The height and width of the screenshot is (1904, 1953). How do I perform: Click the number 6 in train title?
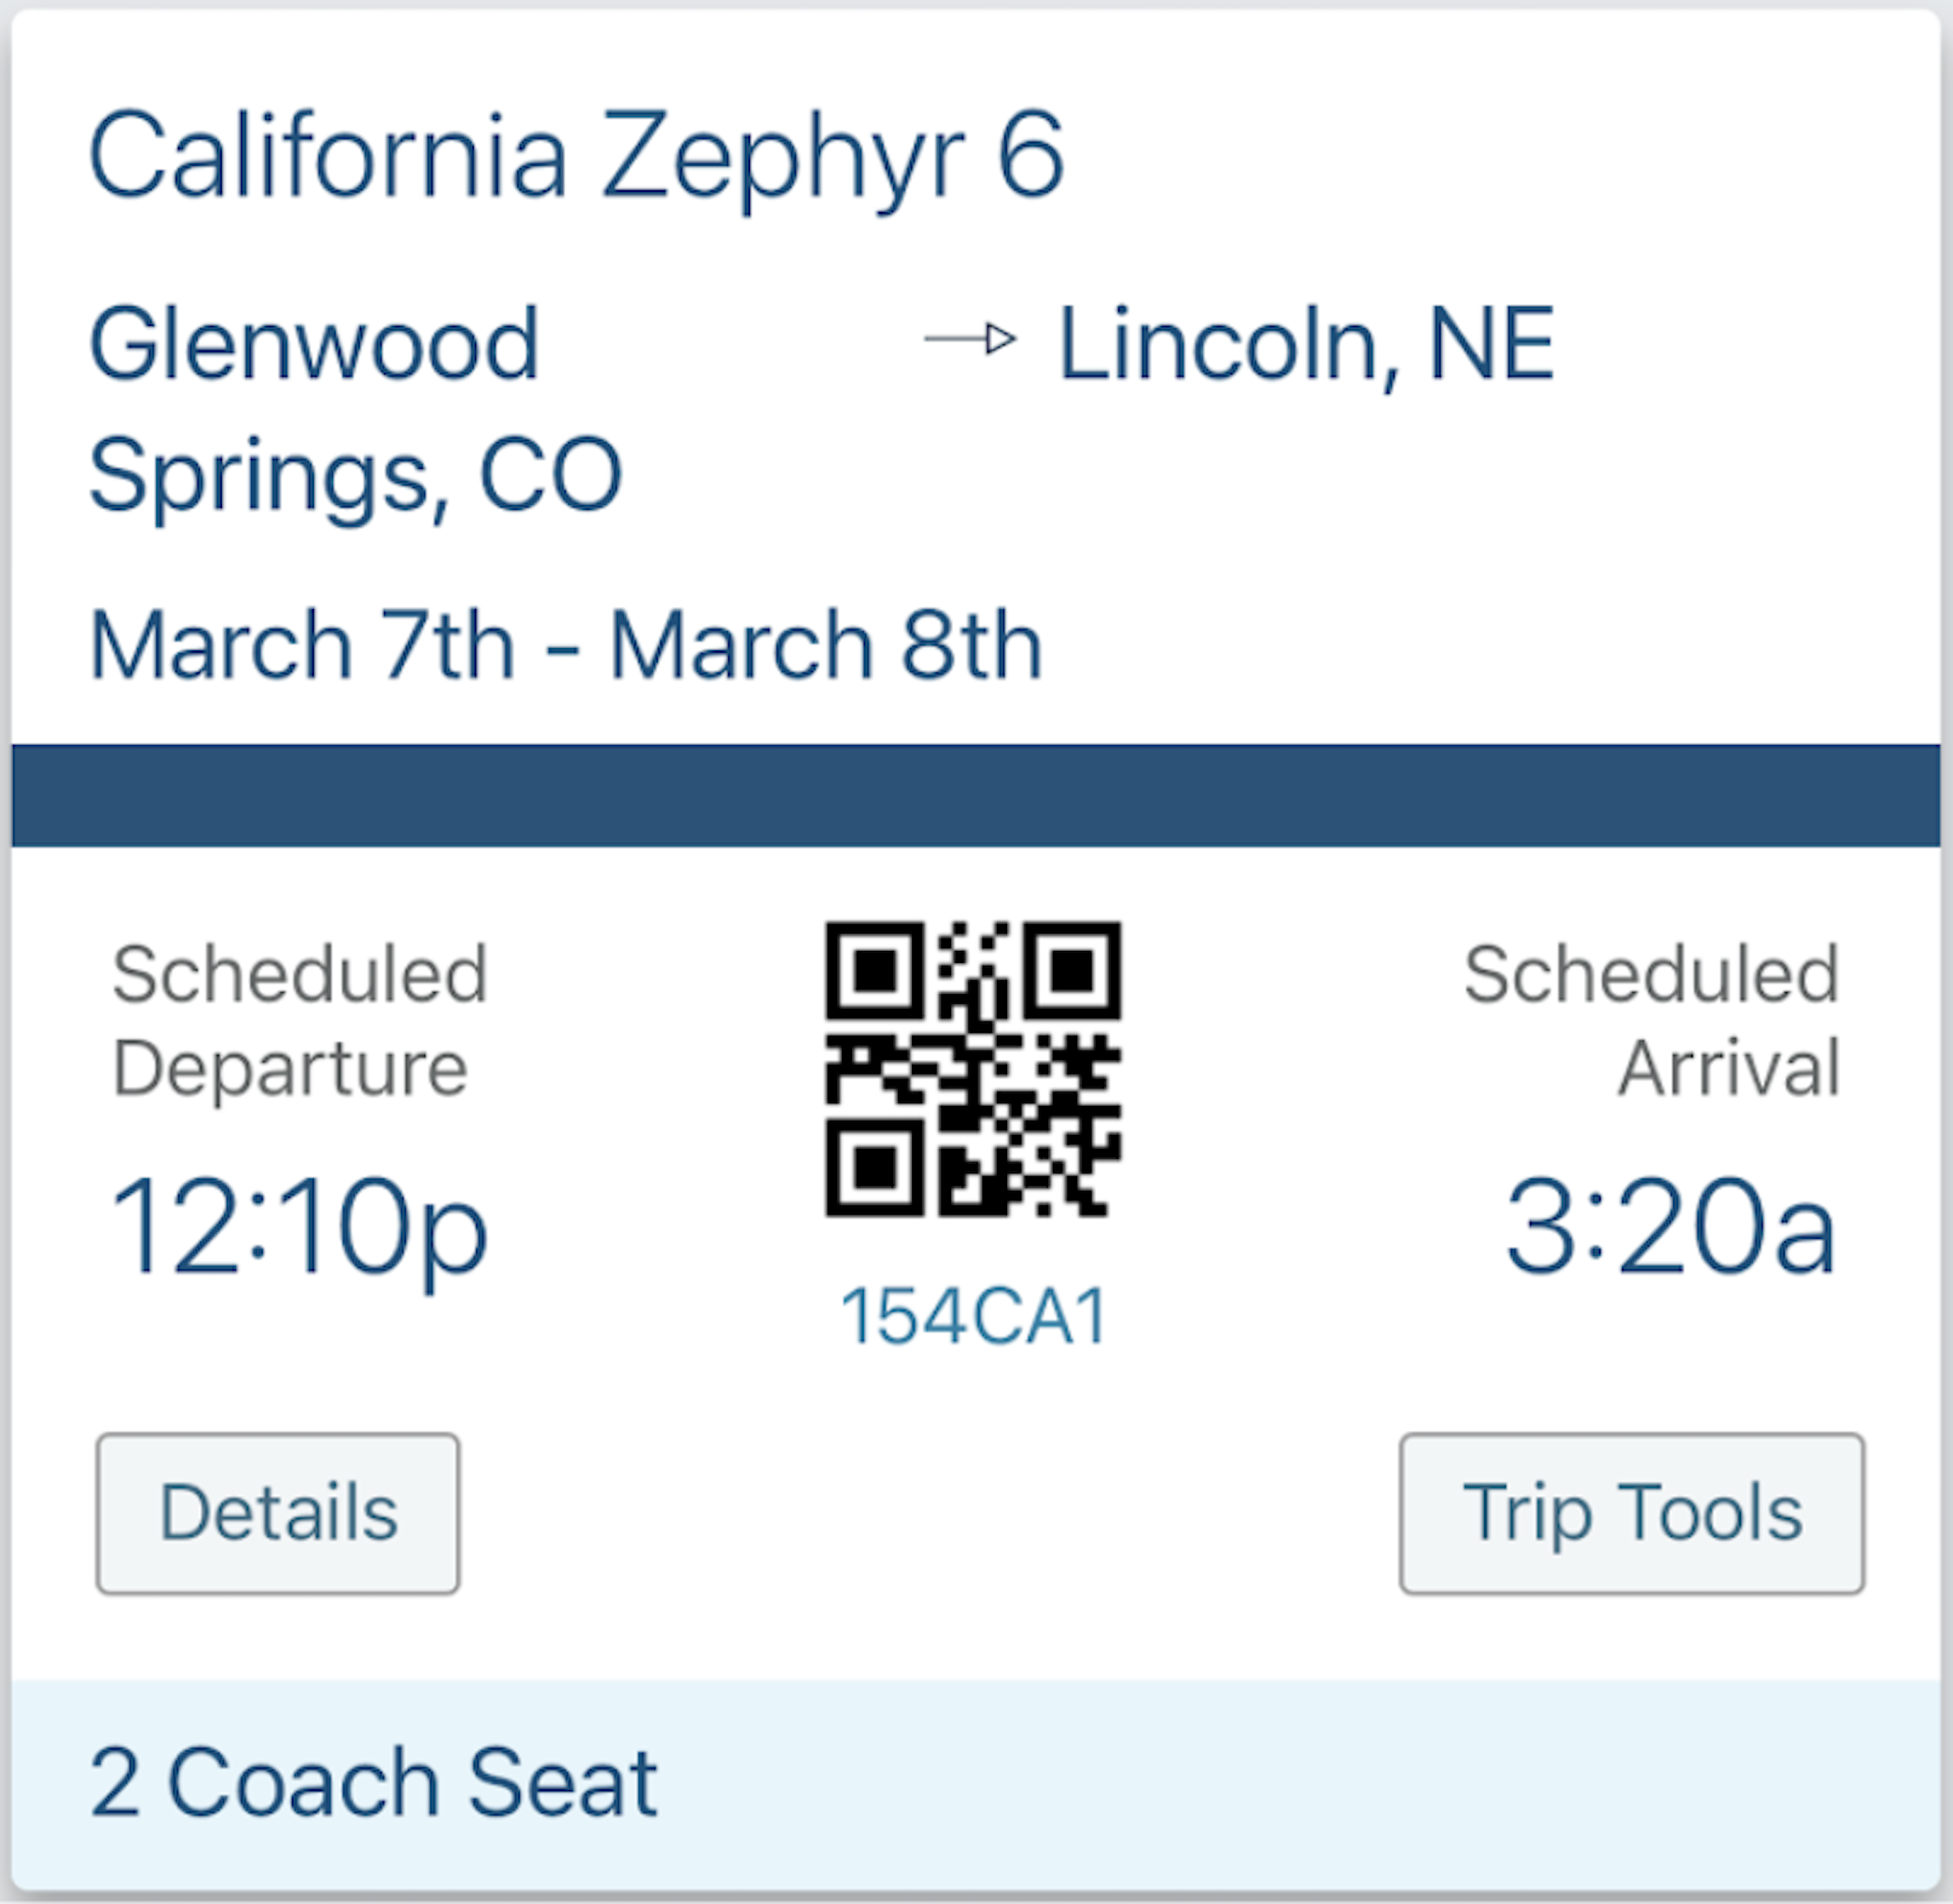coord(1031,155)
